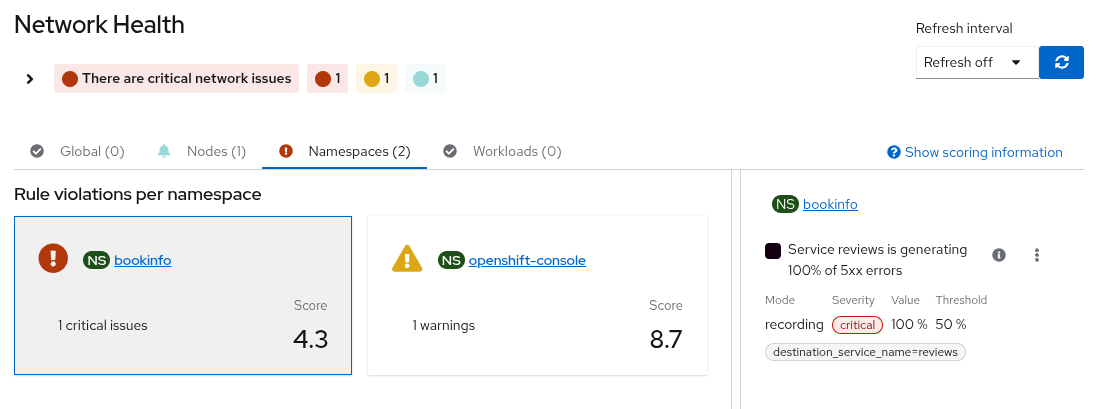Switch to the Global (0) tab
Screen dimensions: 1111x409
click(77, 151)
